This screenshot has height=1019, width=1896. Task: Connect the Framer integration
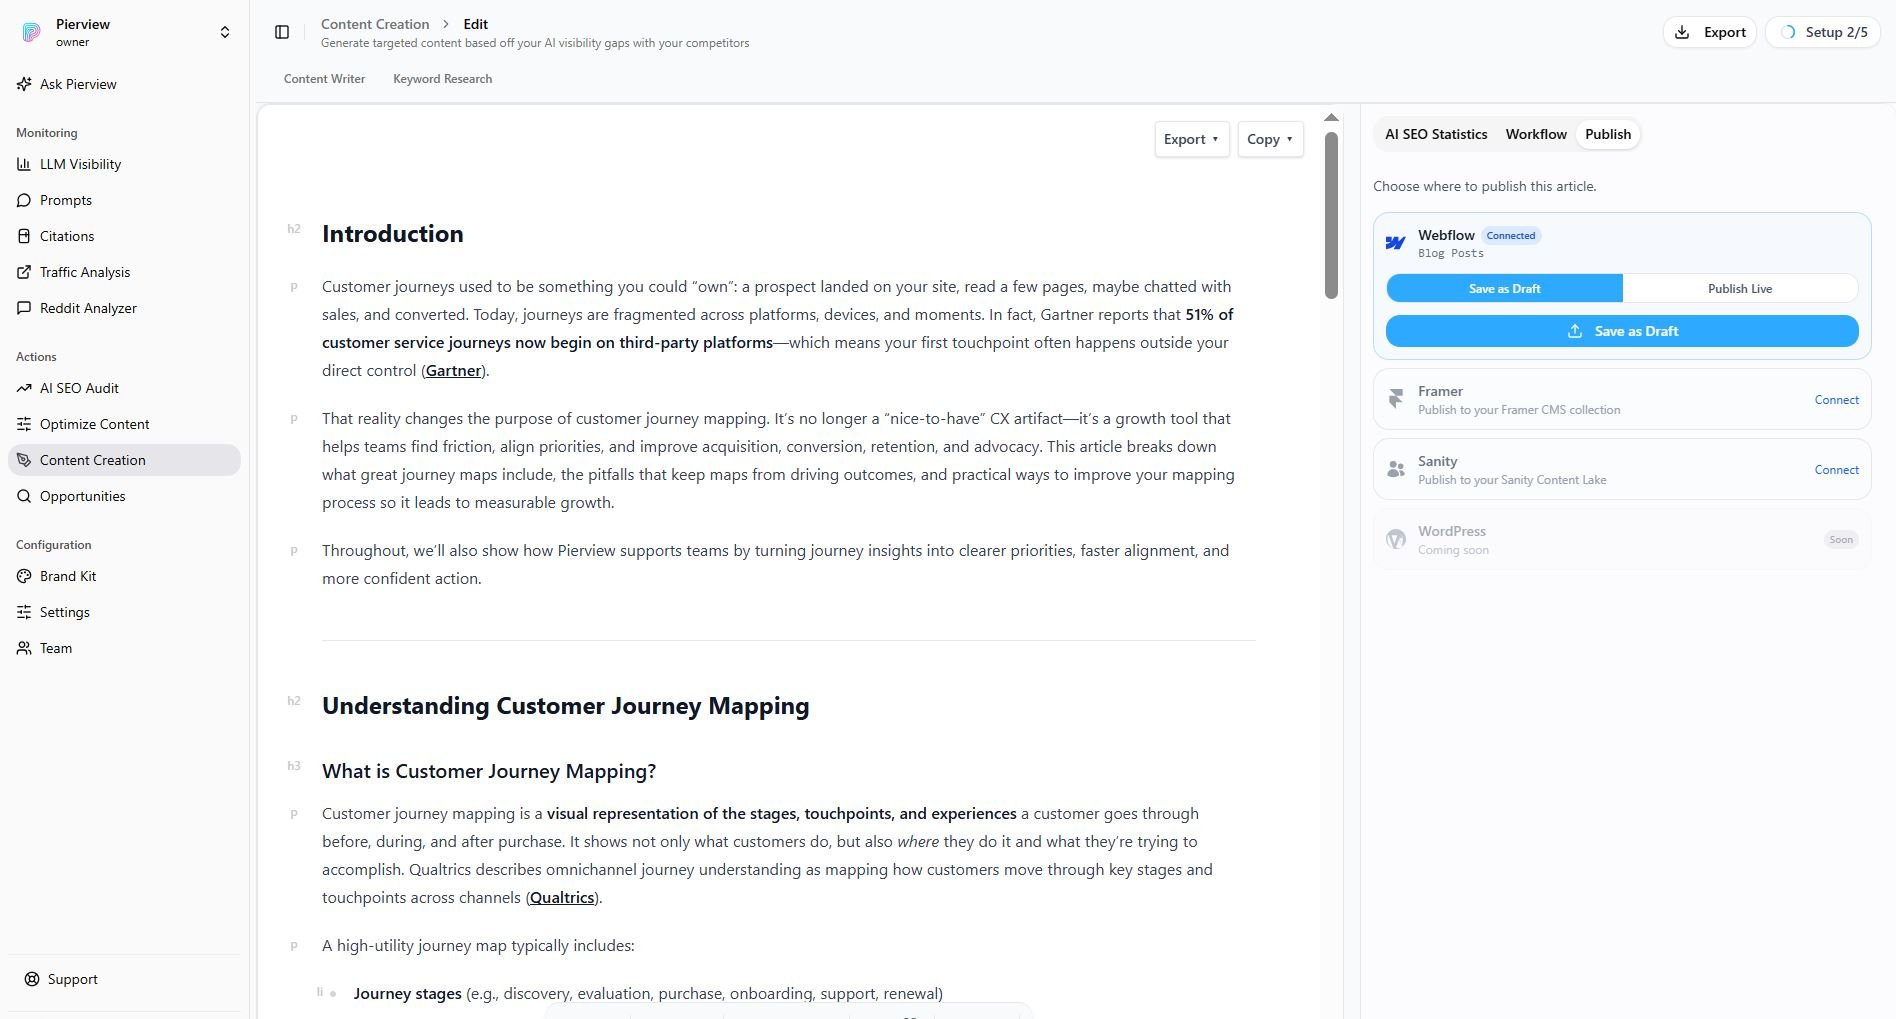pyautogui.click(x=1836, y=400)
